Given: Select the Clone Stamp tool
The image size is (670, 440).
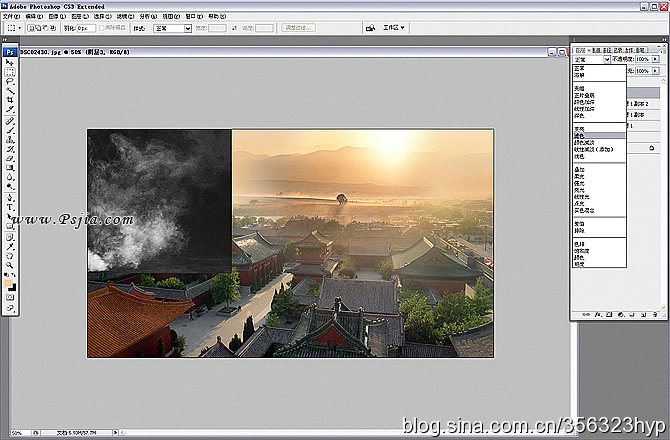Looking at the screenshot, I should coord(10,140).
